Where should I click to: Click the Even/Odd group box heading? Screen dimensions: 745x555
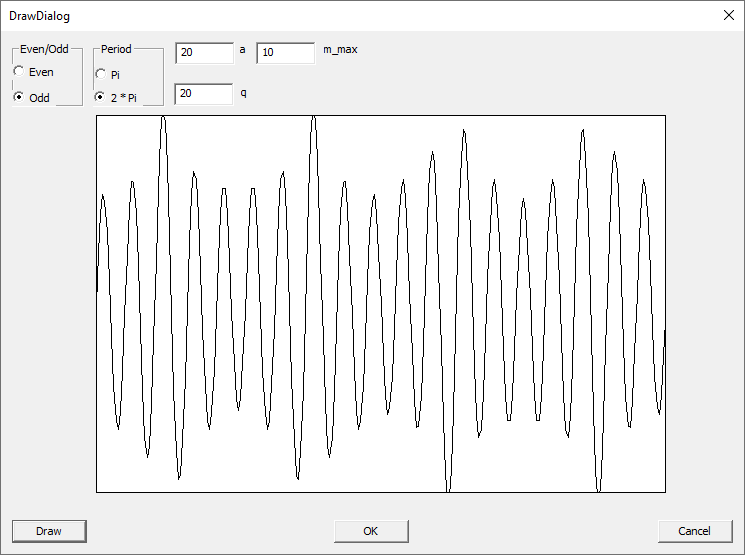(44, 49)
